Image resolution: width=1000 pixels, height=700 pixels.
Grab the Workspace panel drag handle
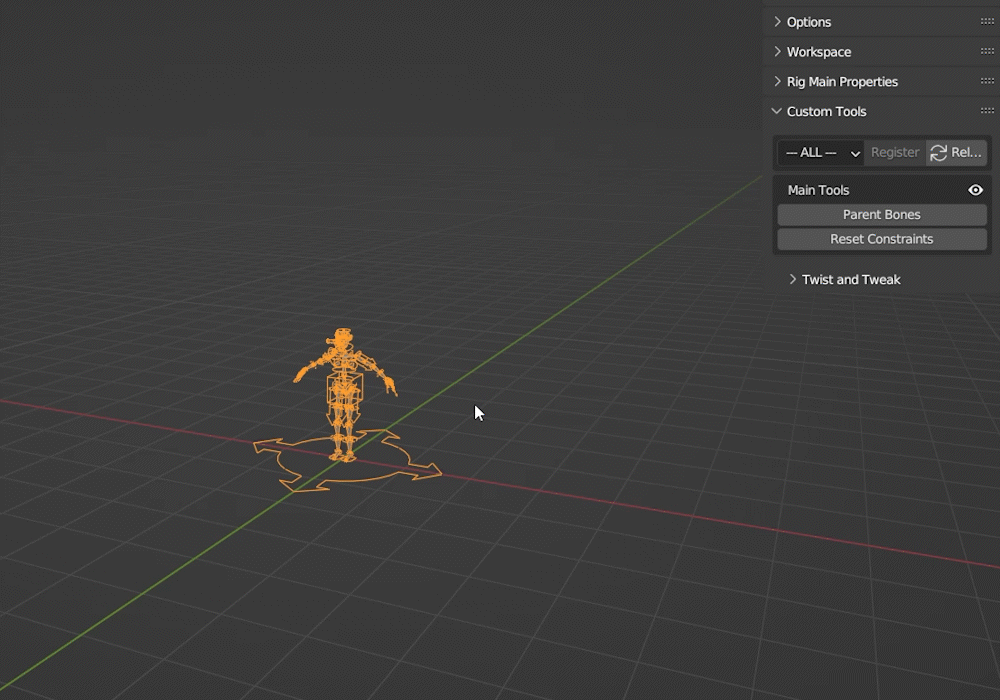point(987,51)
